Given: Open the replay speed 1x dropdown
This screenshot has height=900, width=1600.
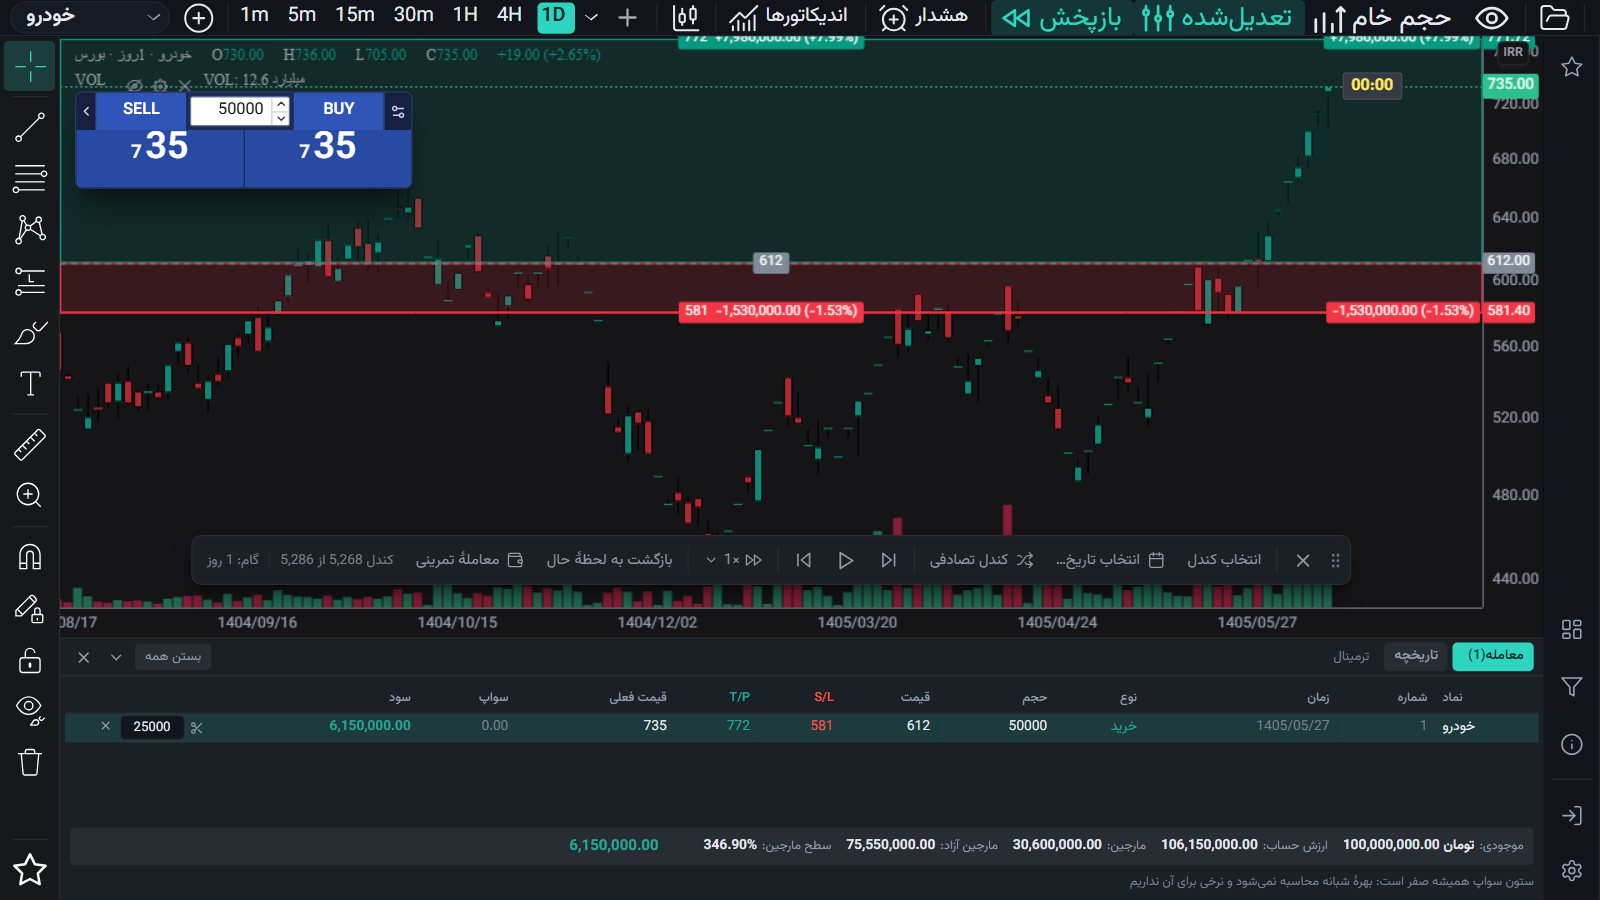Looking at the screenshot, I should click(735, 560).
